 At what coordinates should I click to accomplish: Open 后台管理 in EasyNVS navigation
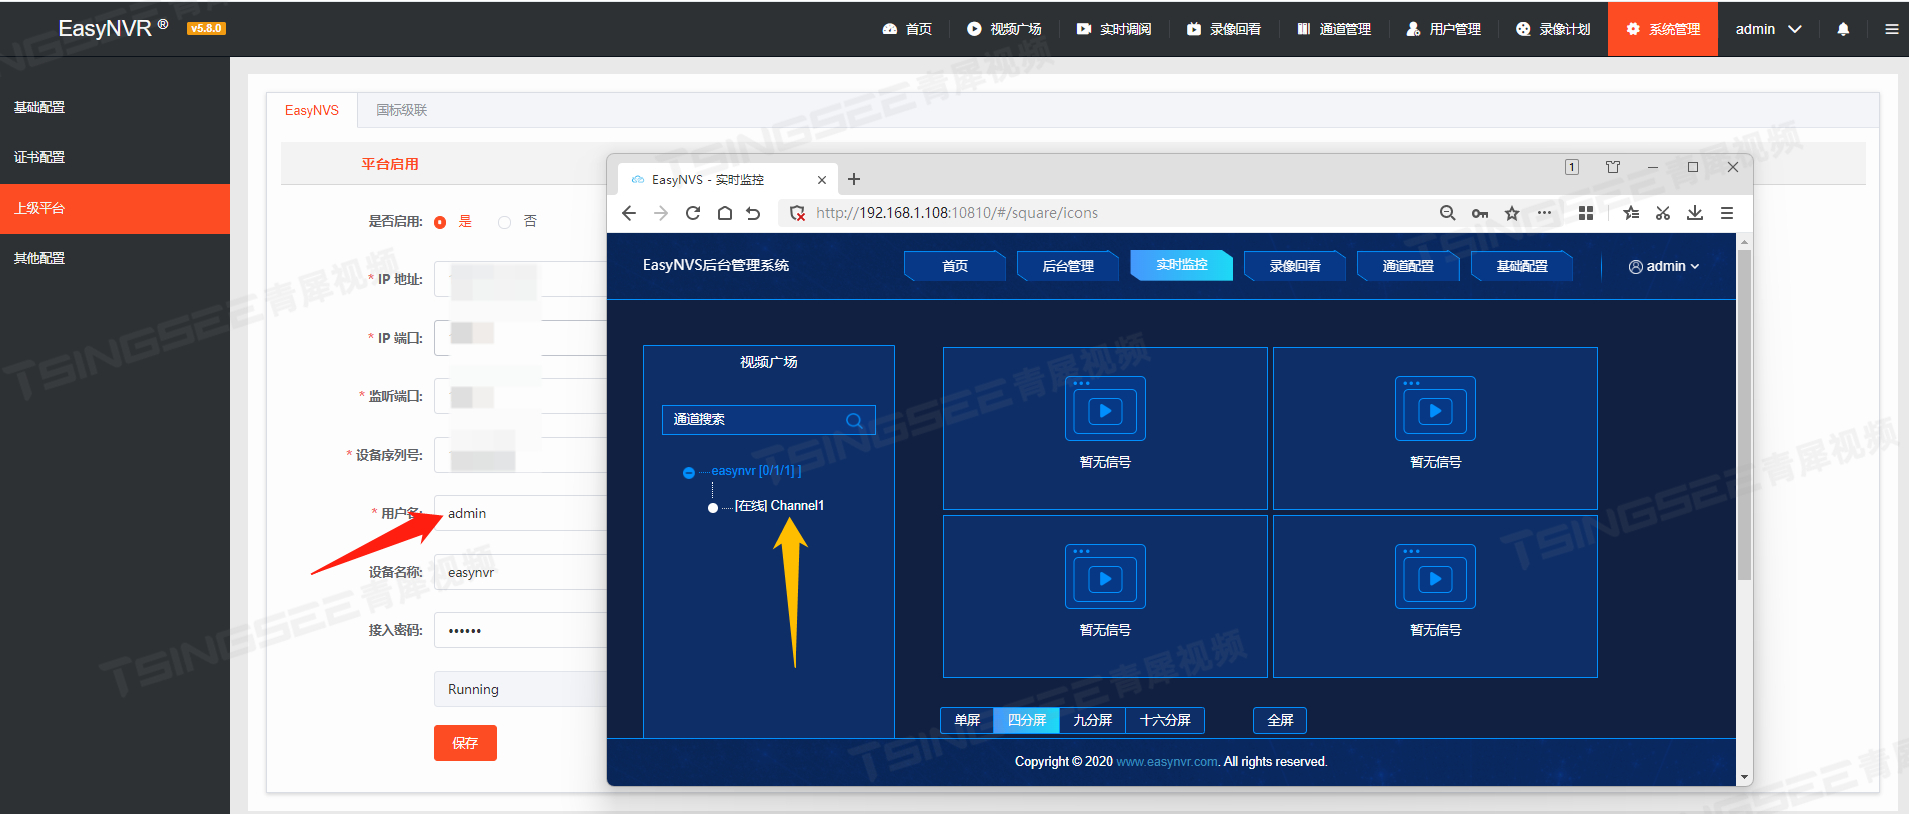1068,266
